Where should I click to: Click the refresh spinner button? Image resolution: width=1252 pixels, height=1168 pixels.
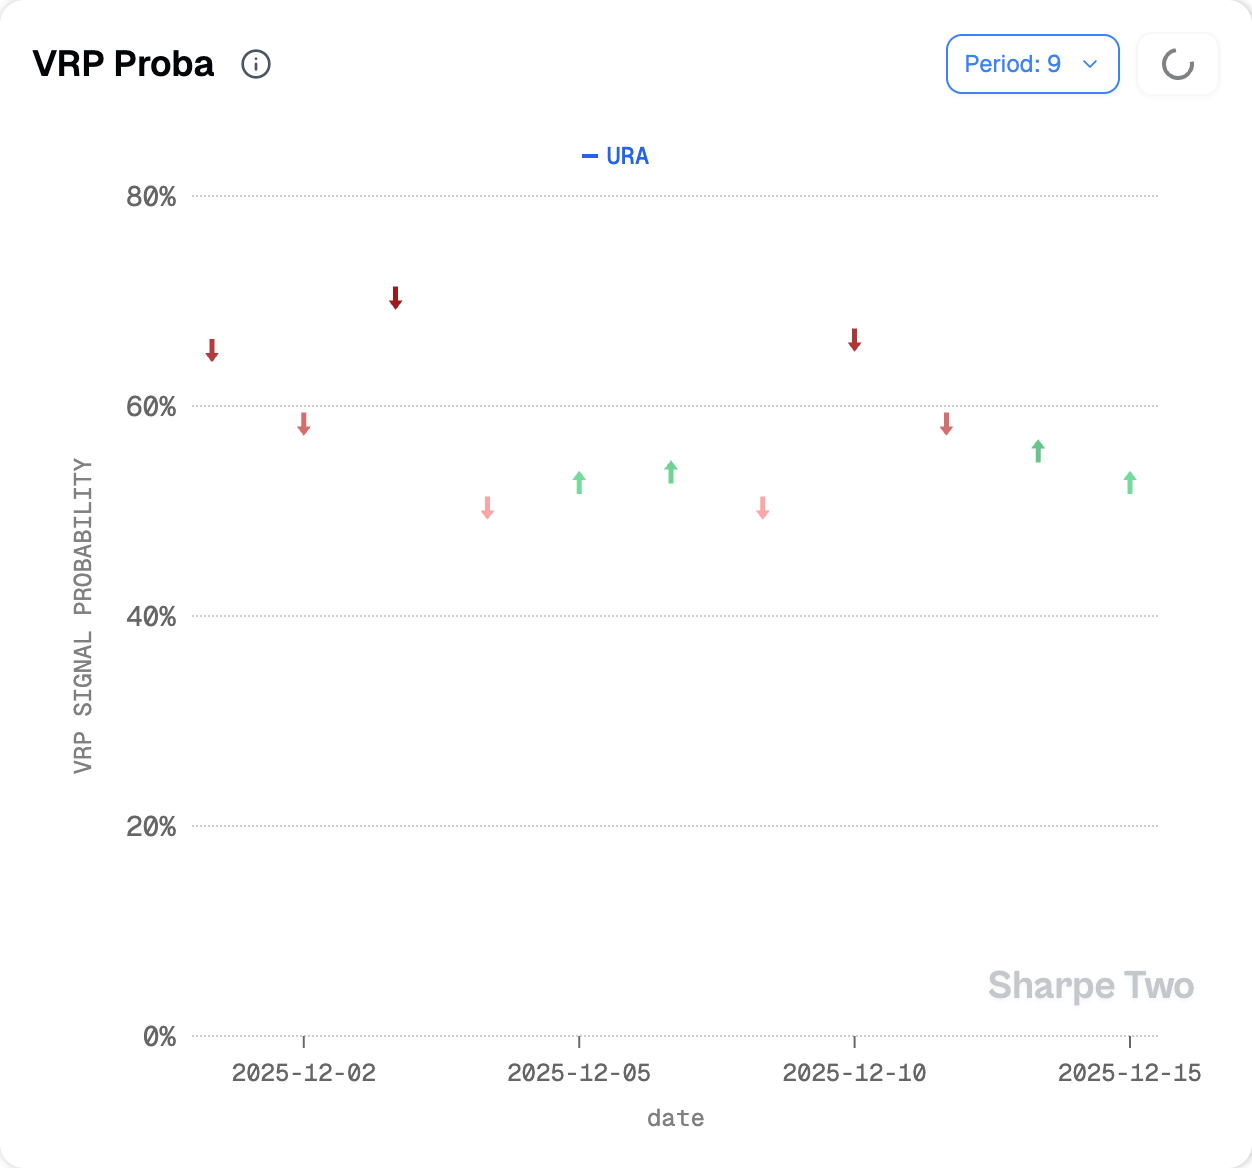1178,65
